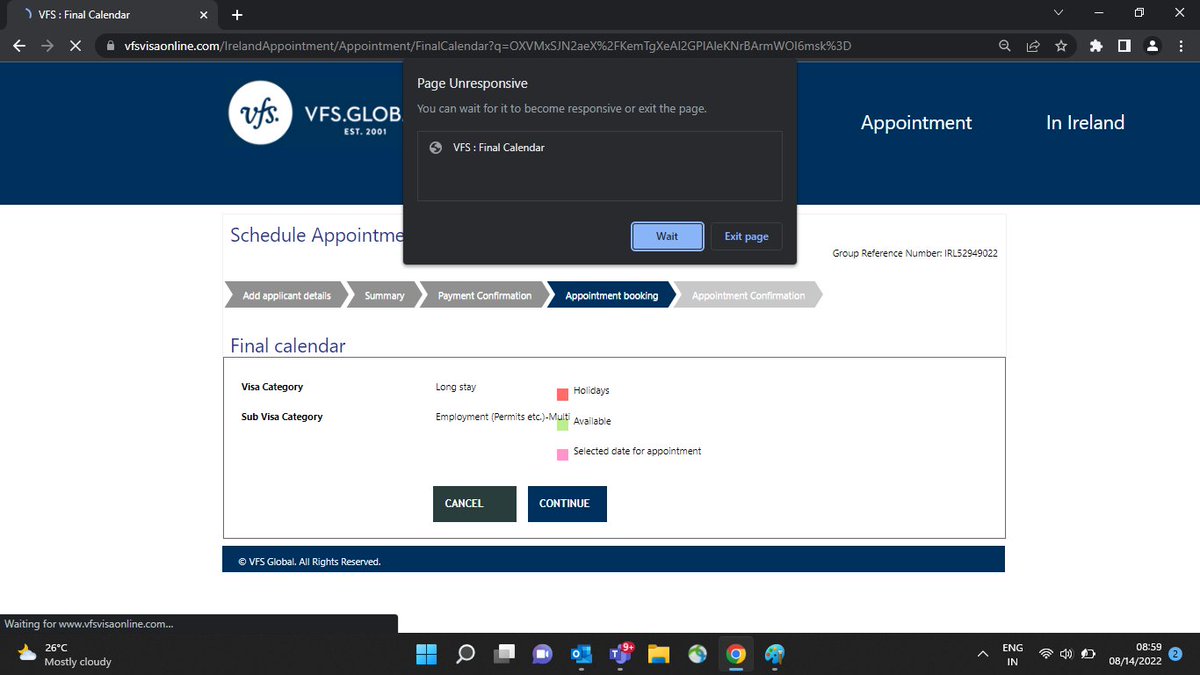
Task: Click the Wait button in the dialog
Action: [667, 236]
